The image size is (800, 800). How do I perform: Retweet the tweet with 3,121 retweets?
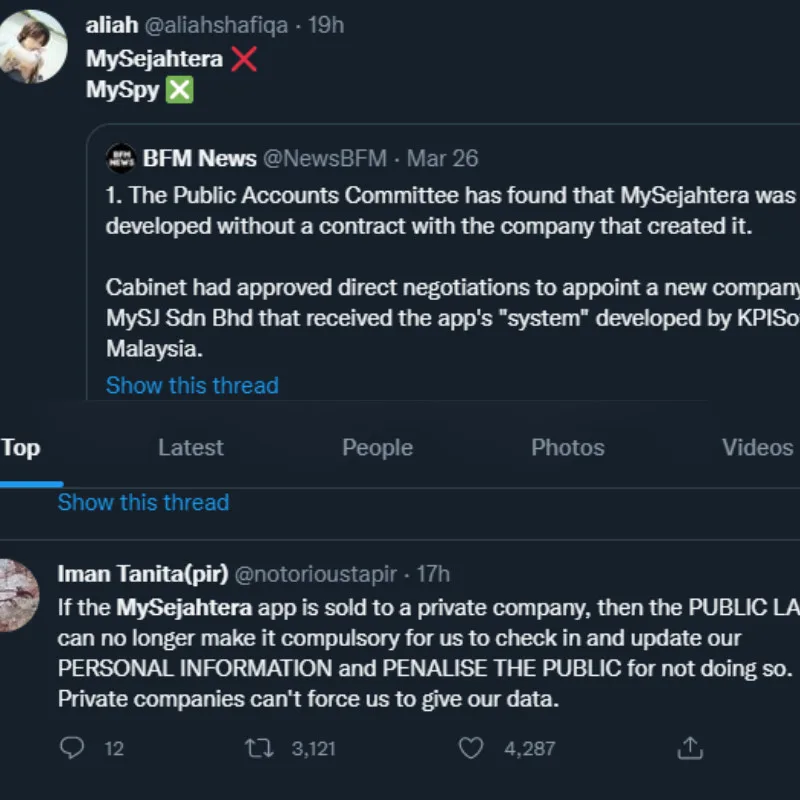260,748
